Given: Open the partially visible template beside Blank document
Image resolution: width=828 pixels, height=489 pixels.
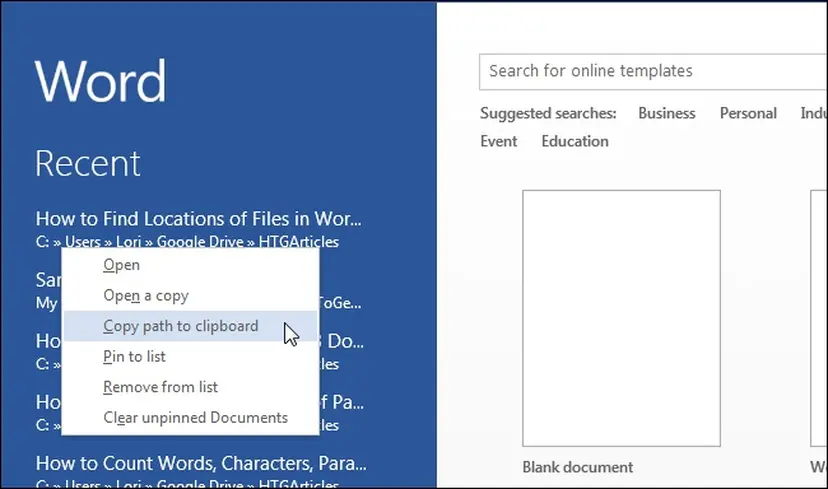Looking at the screenshot, I should tap(819, 318).
